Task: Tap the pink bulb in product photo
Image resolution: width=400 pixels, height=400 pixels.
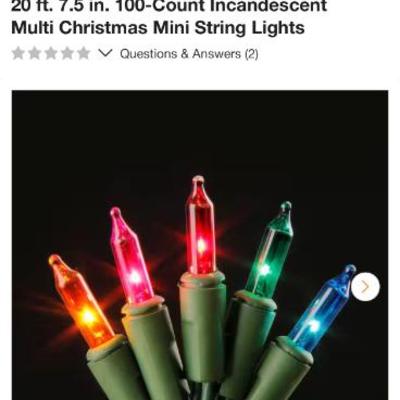Action: click(x=131, y=255)
